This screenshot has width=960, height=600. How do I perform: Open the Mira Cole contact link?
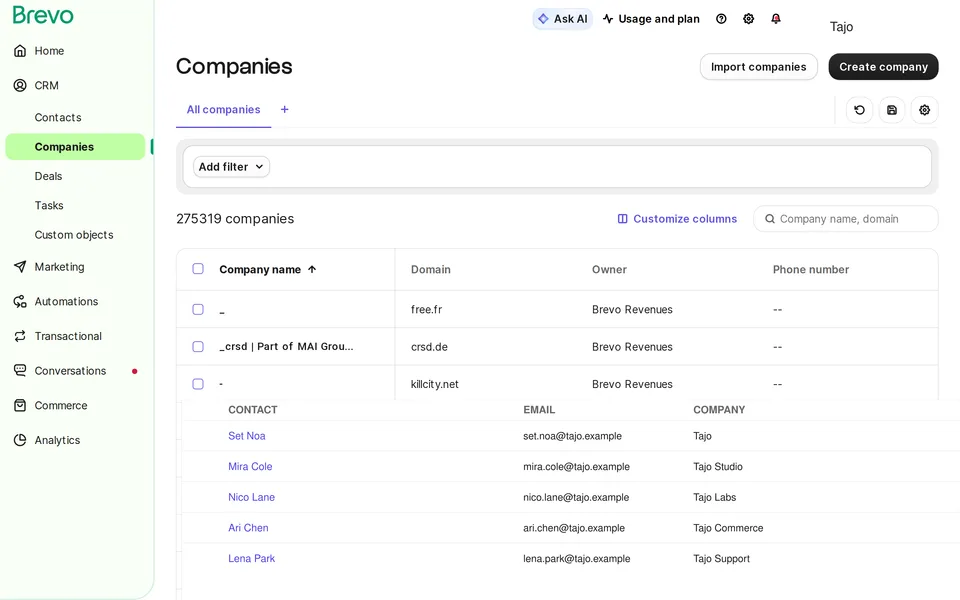[x=250, y=467]
